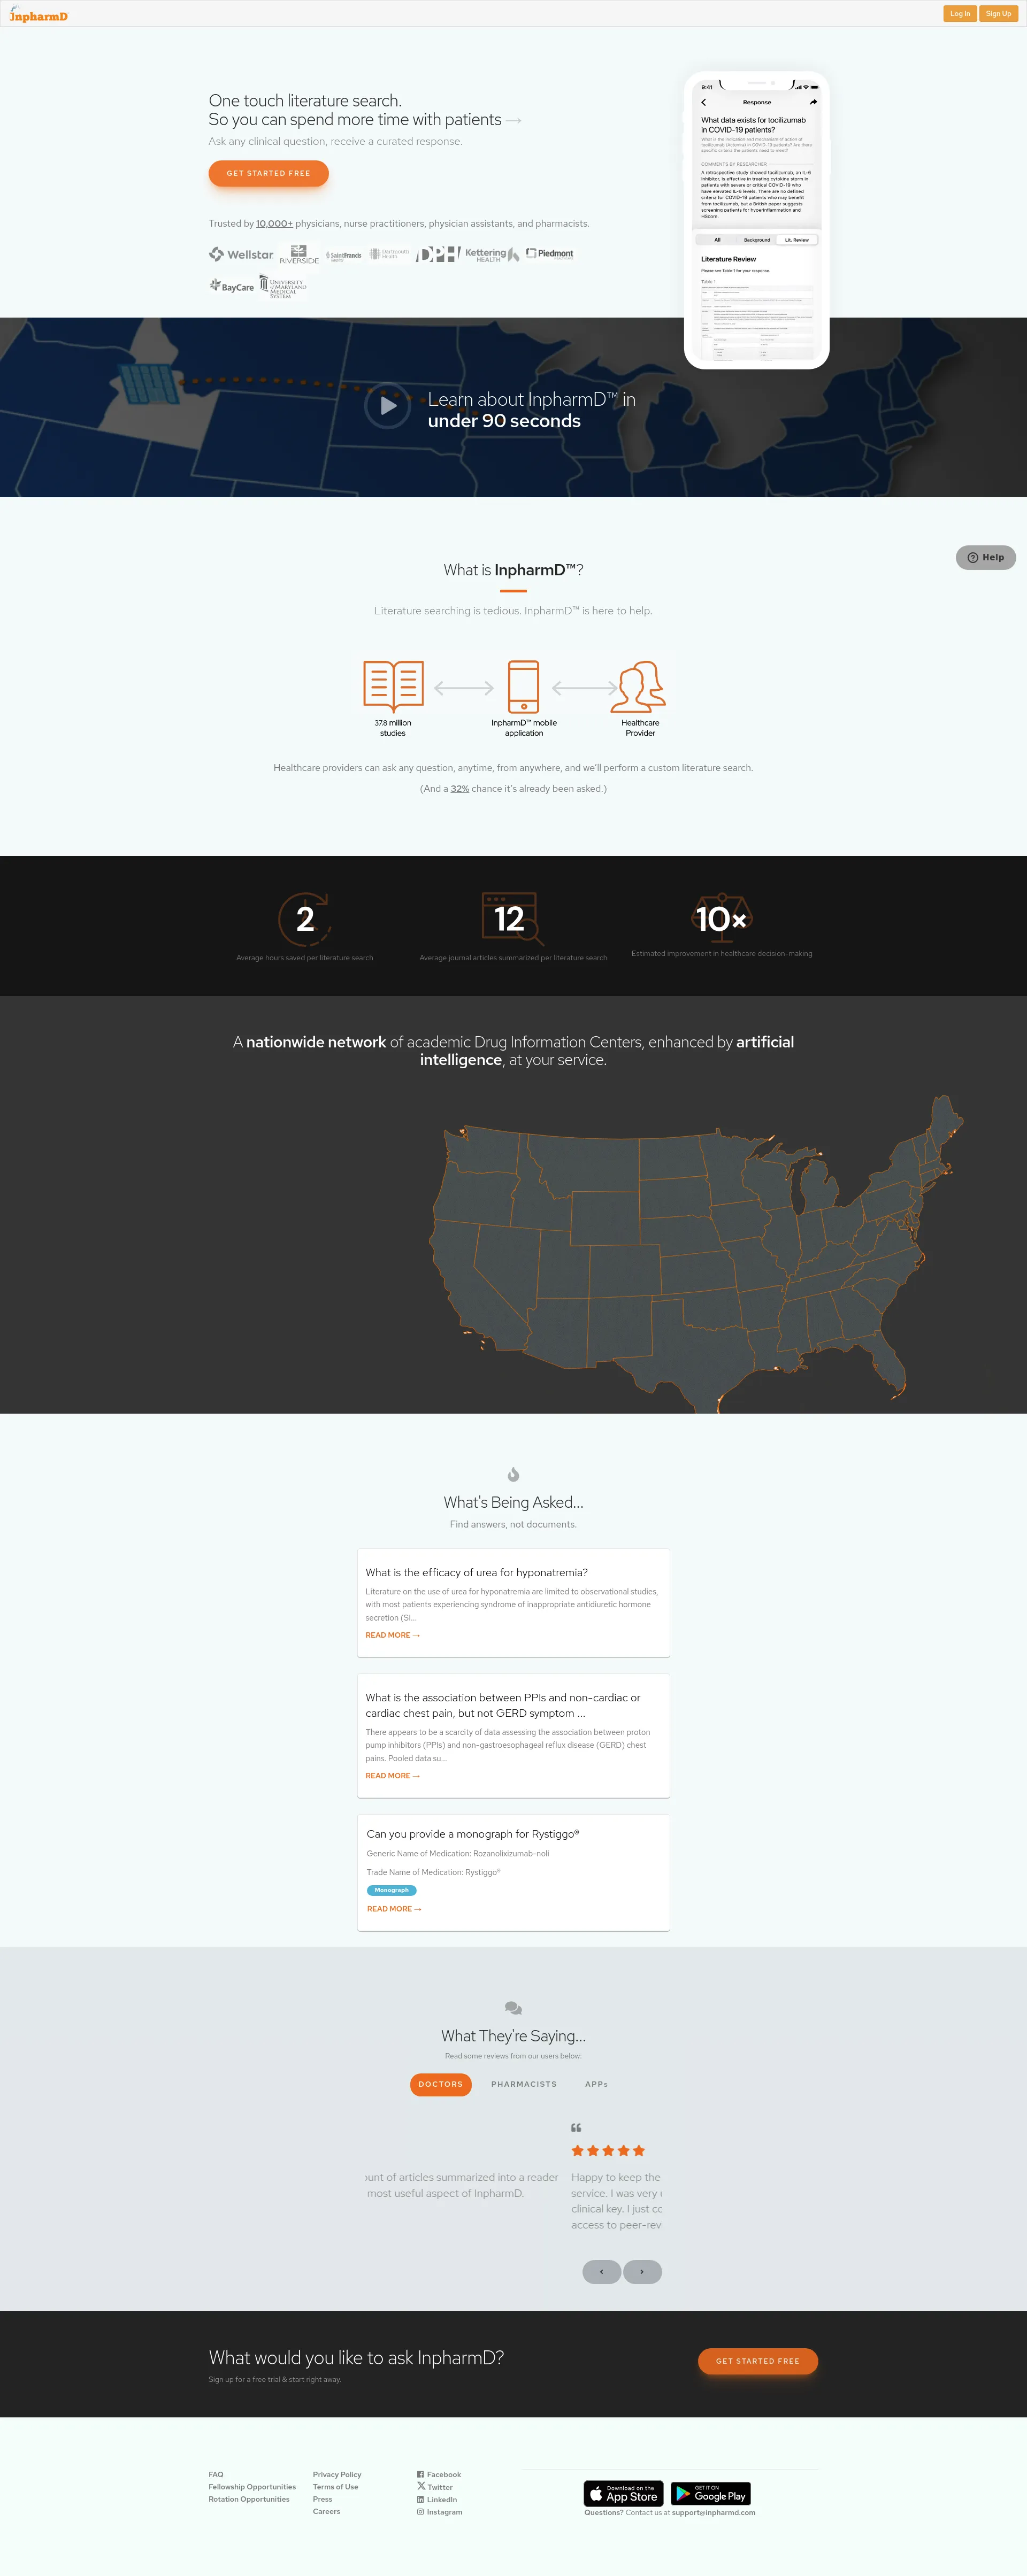This screenshot has height=2576, width=1027.
Task: Click the Sign Up button
Action: tap(998, 14)
